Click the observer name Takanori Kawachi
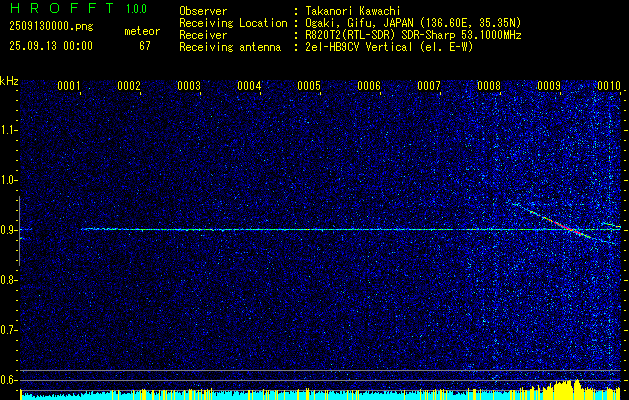Screen dimensions: 629x400 [x=353, y=11]
